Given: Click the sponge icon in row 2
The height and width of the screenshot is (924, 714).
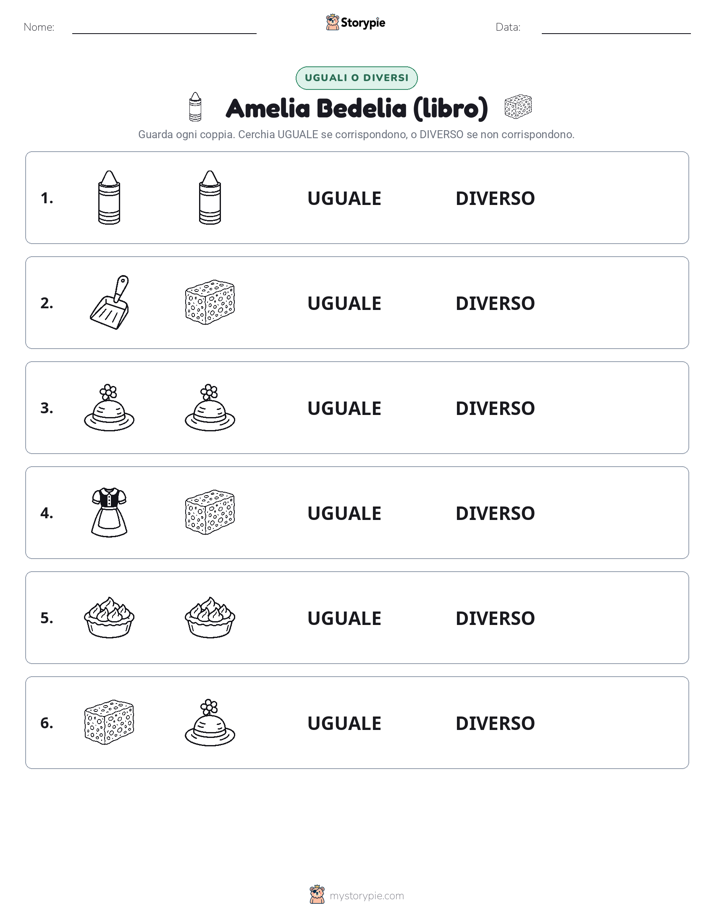Looking at the screenshot, I should point(210,302).
